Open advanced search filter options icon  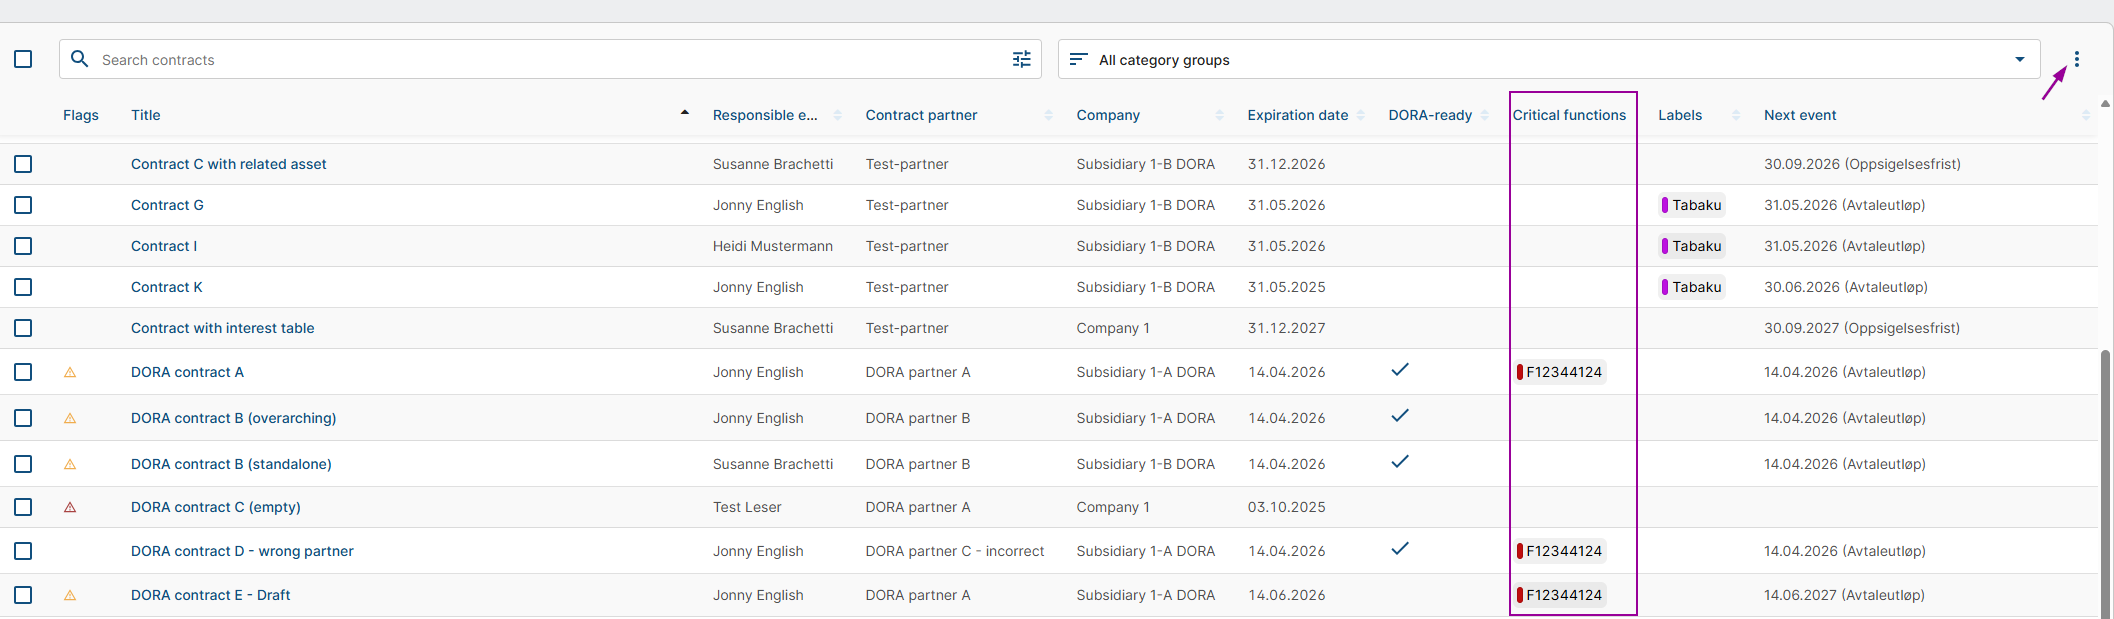[1021, 59]
